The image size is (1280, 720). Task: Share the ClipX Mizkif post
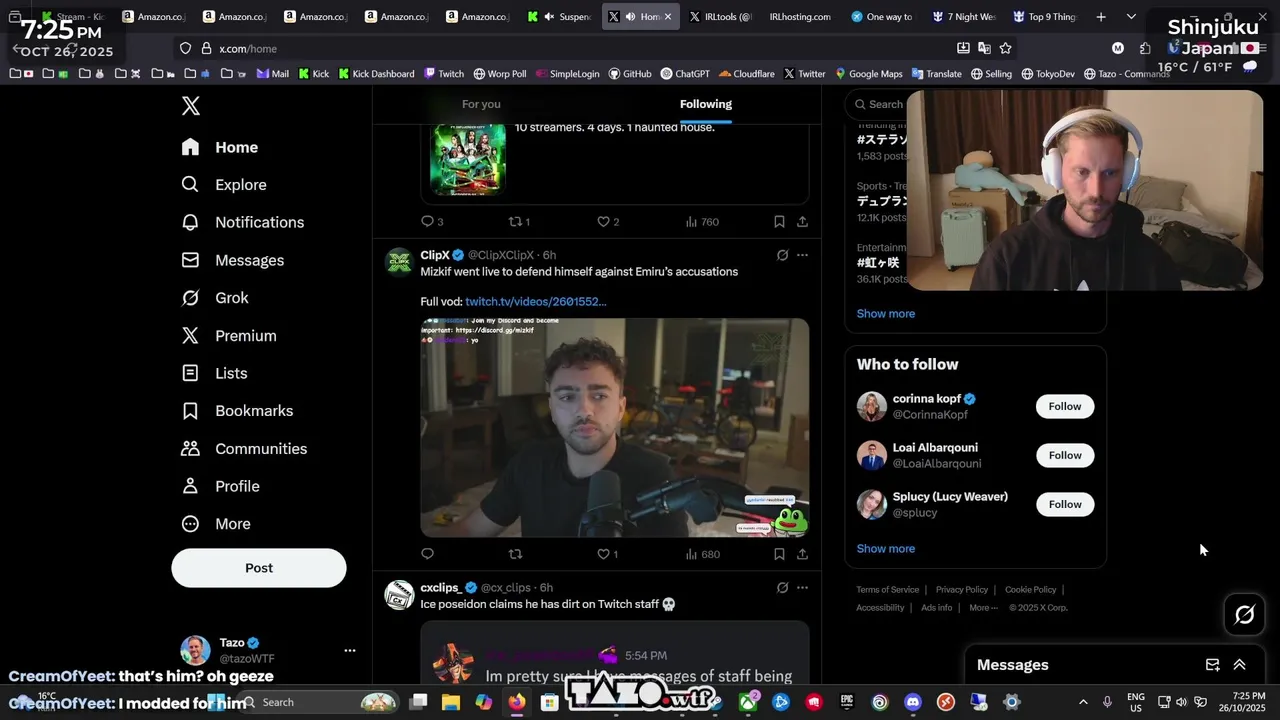pyautogui.click(x=802, y=553)
